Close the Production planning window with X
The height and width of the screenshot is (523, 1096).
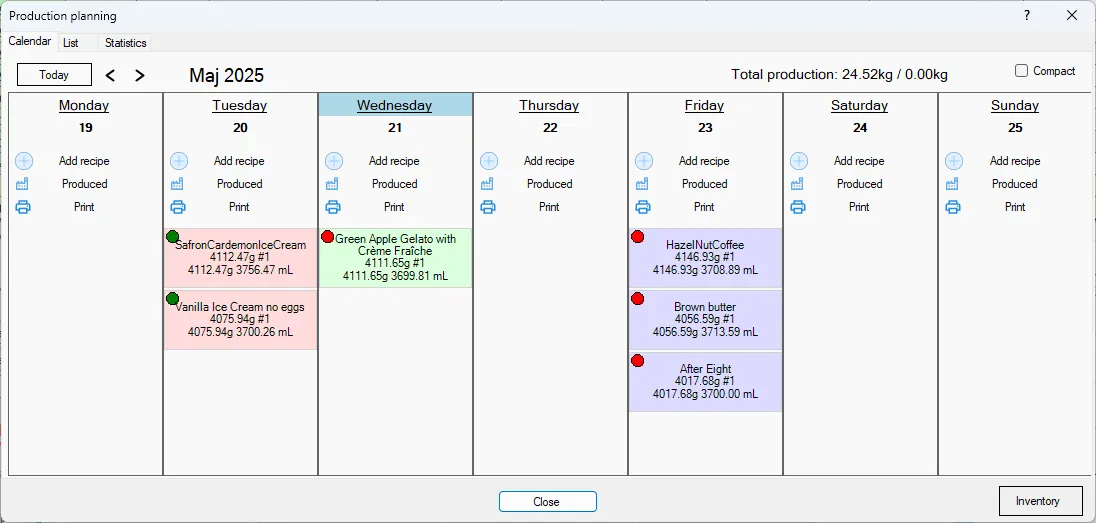[x=1072, y=15]
